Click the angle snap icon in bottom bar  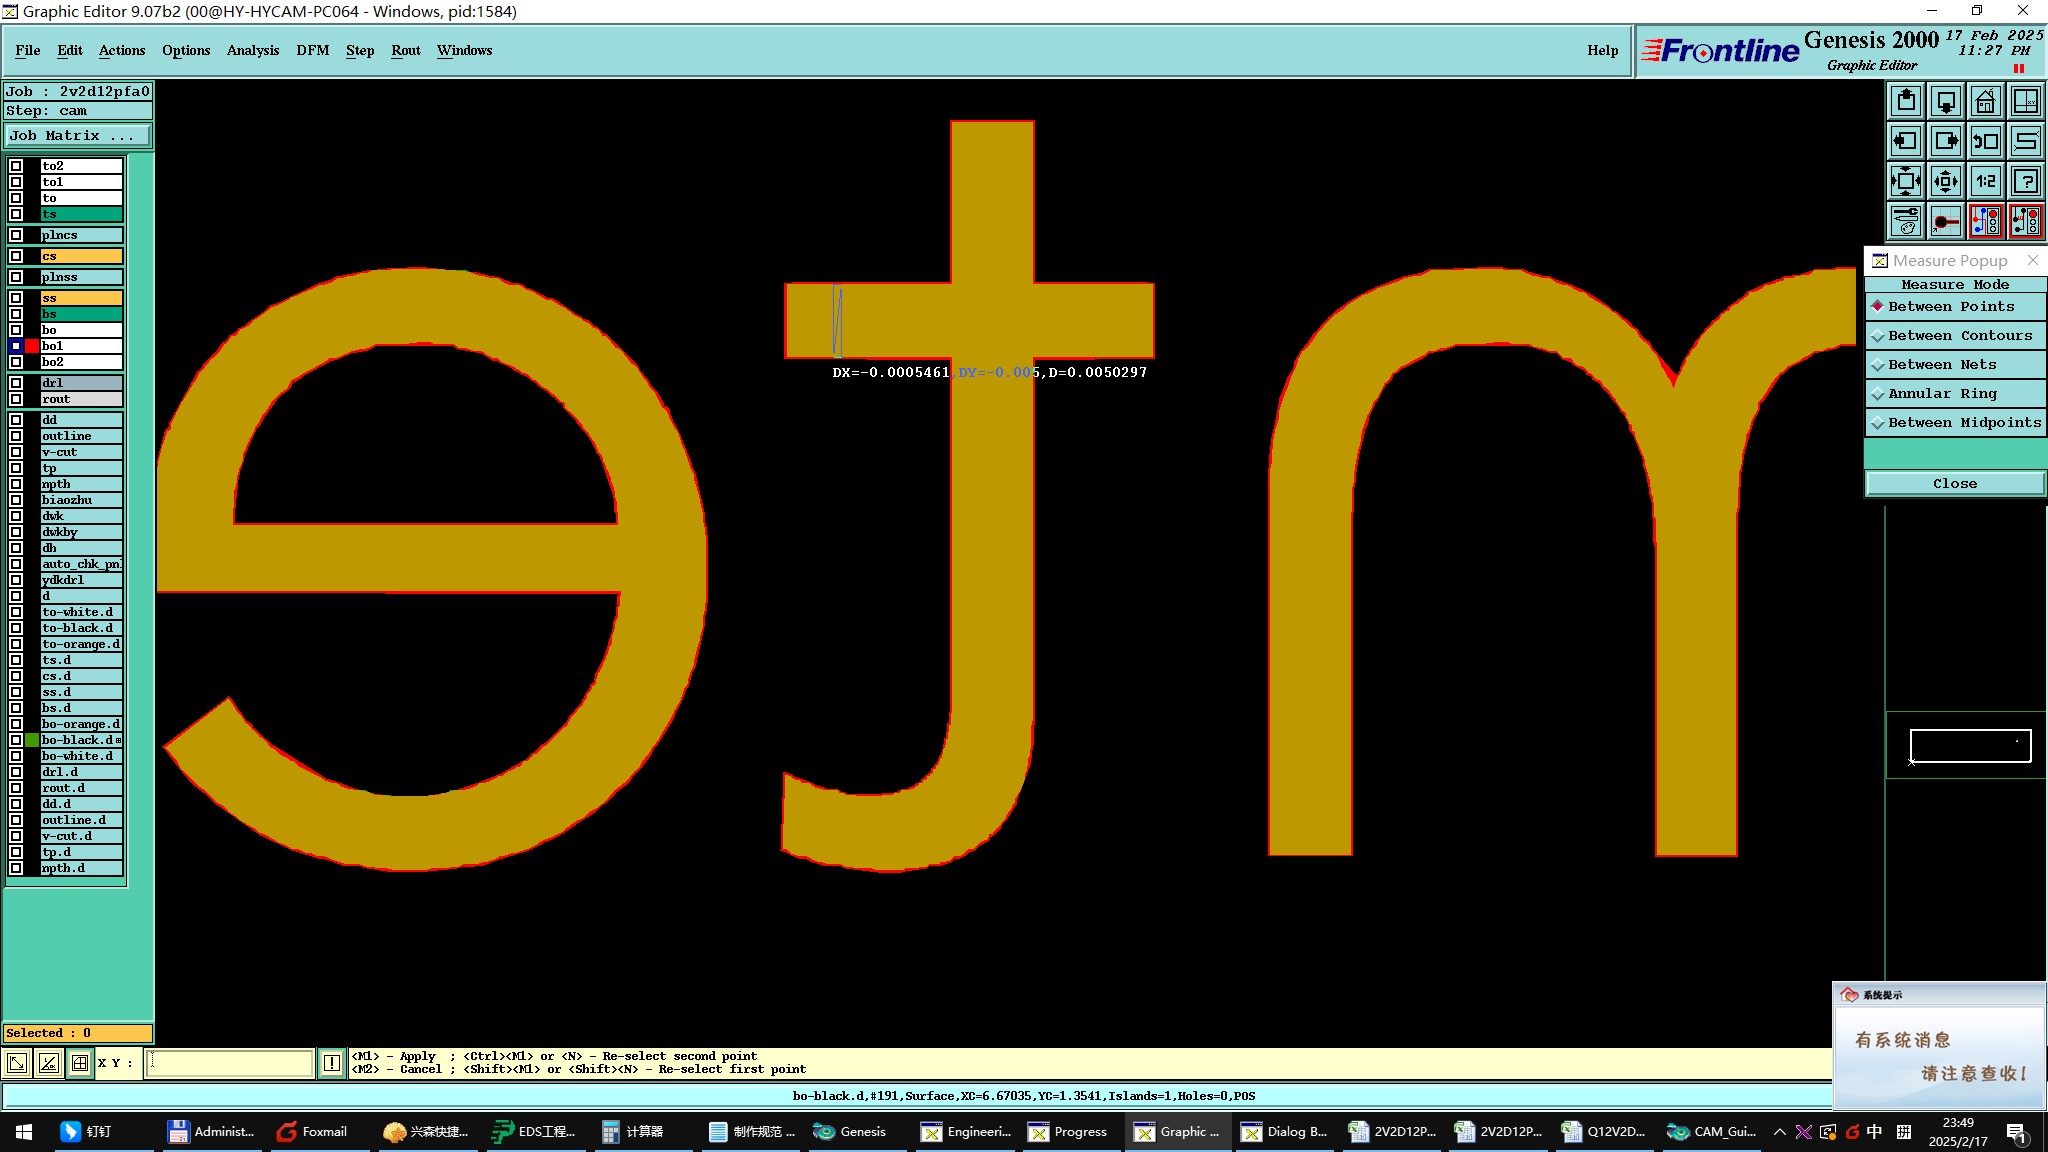[48, 1063]
